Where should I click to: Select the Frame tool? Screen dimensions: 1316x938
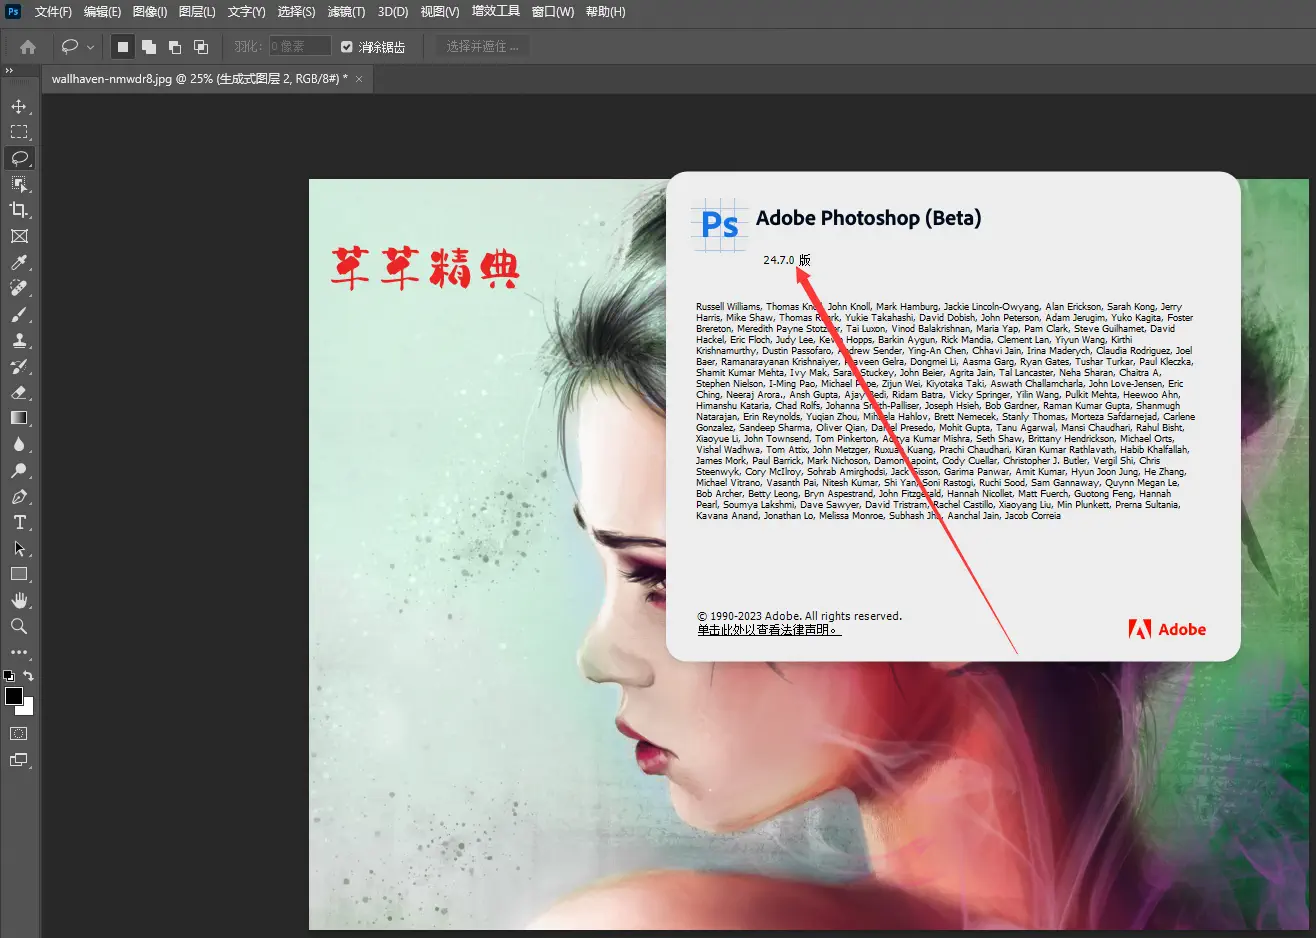[19, 236]
